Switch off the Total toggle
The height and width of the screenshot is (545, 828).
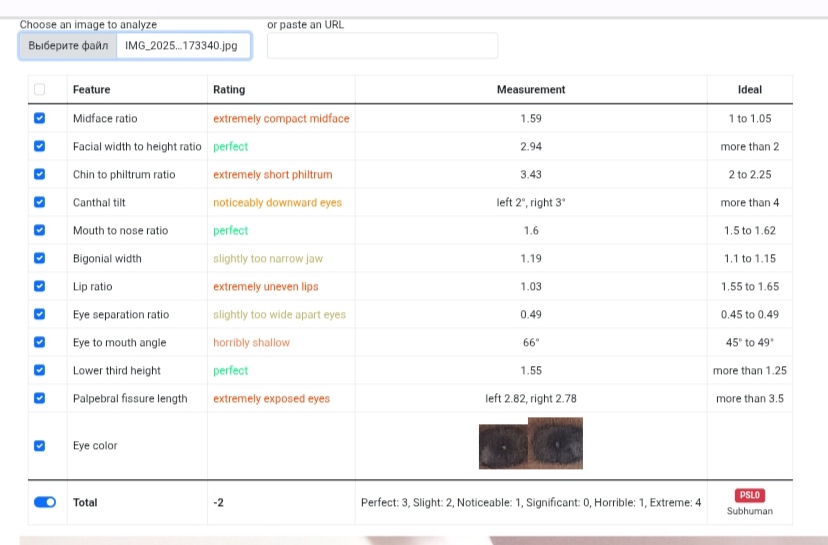pyautogui.click(x=45, y=502)
